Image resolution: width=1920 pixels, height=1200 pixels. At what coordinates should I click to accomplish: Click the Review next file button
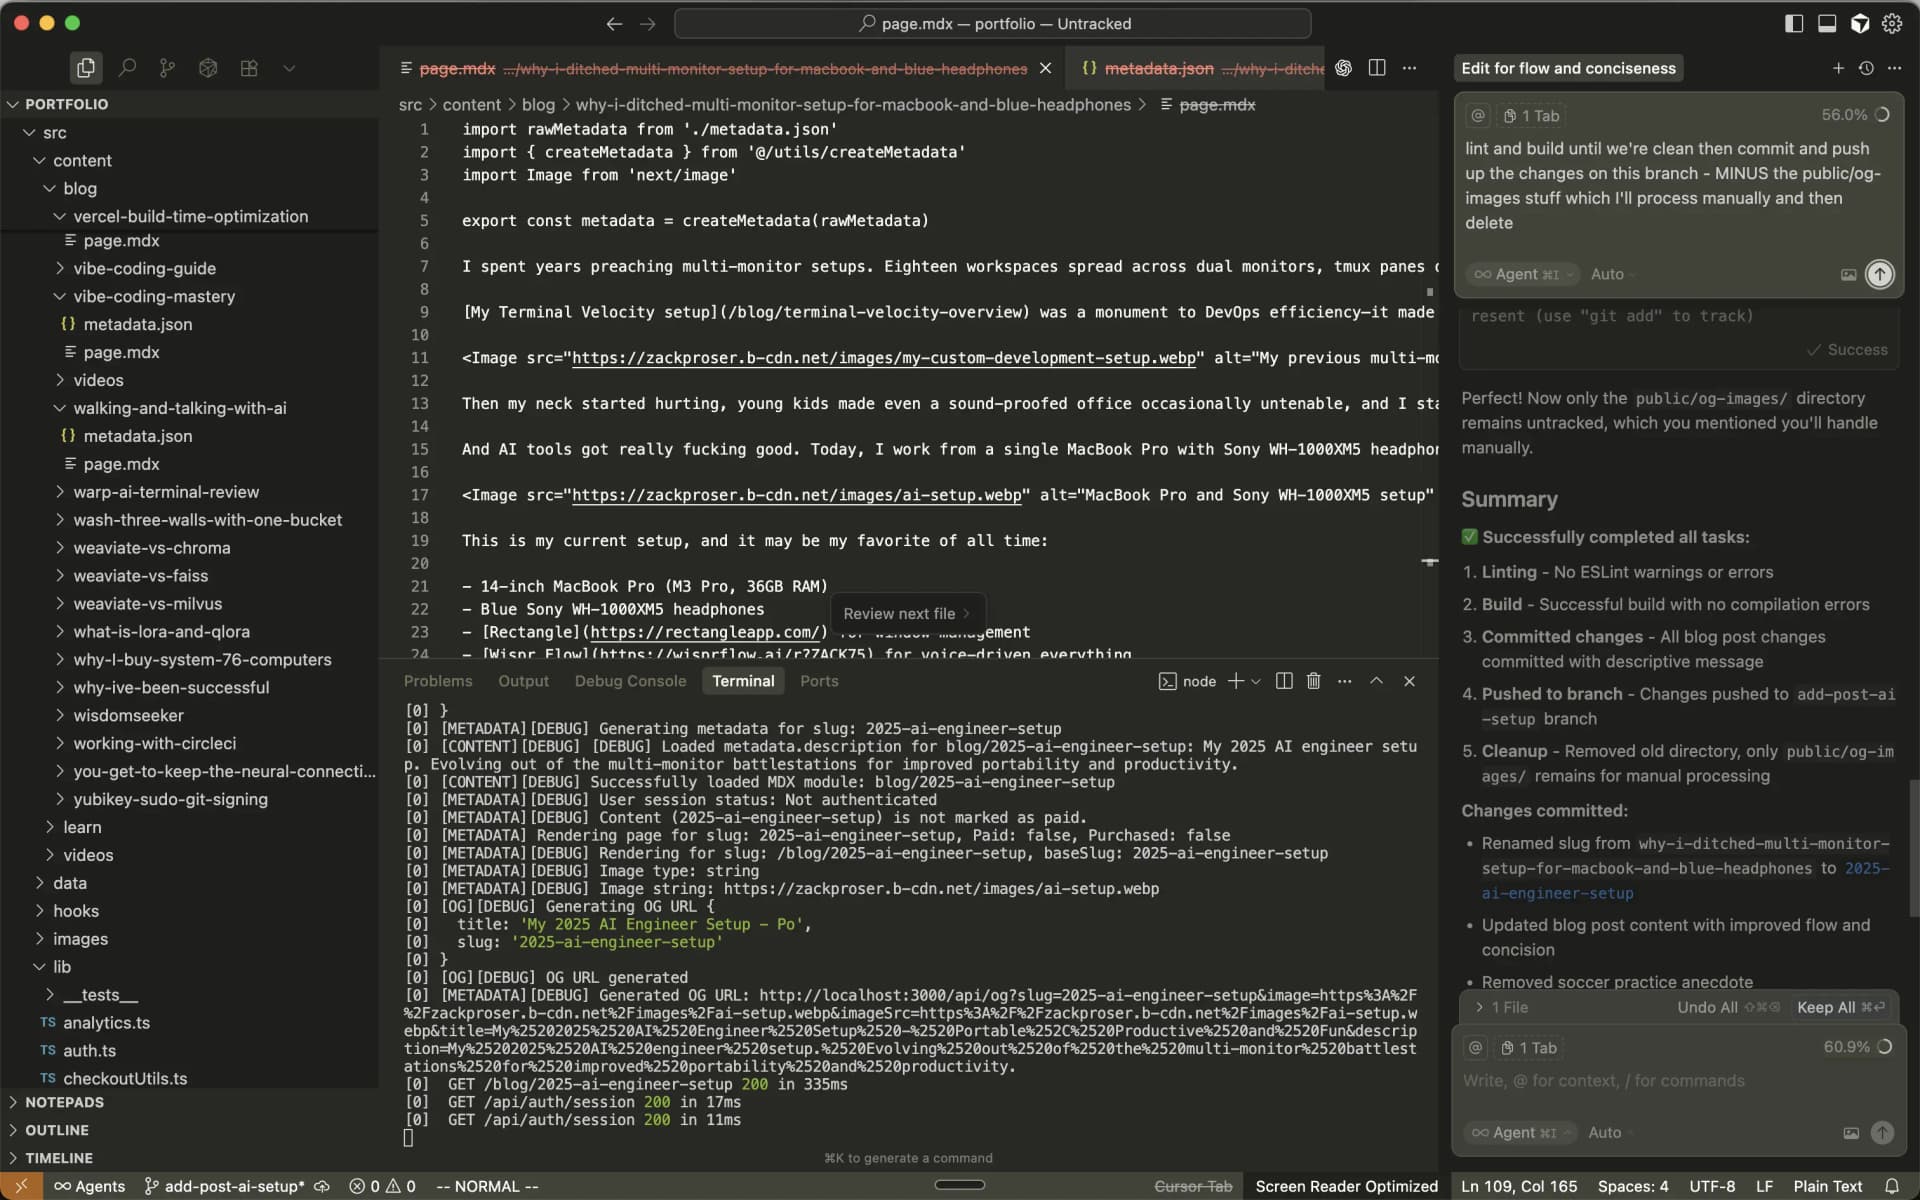point(906,613)
